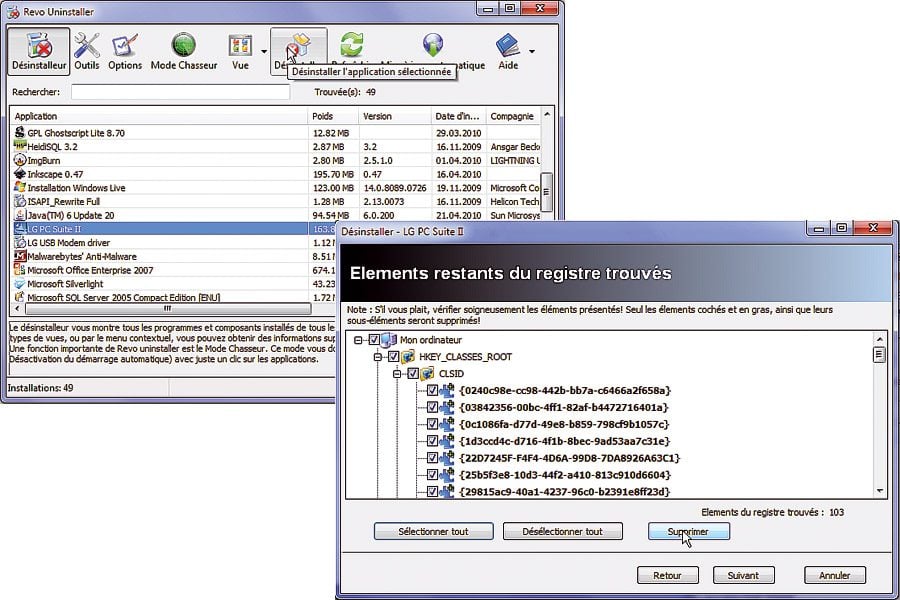Toggle the CLSID checkbox
The width and height of the screenshot is (900, 600).
(x=412, y=373)
